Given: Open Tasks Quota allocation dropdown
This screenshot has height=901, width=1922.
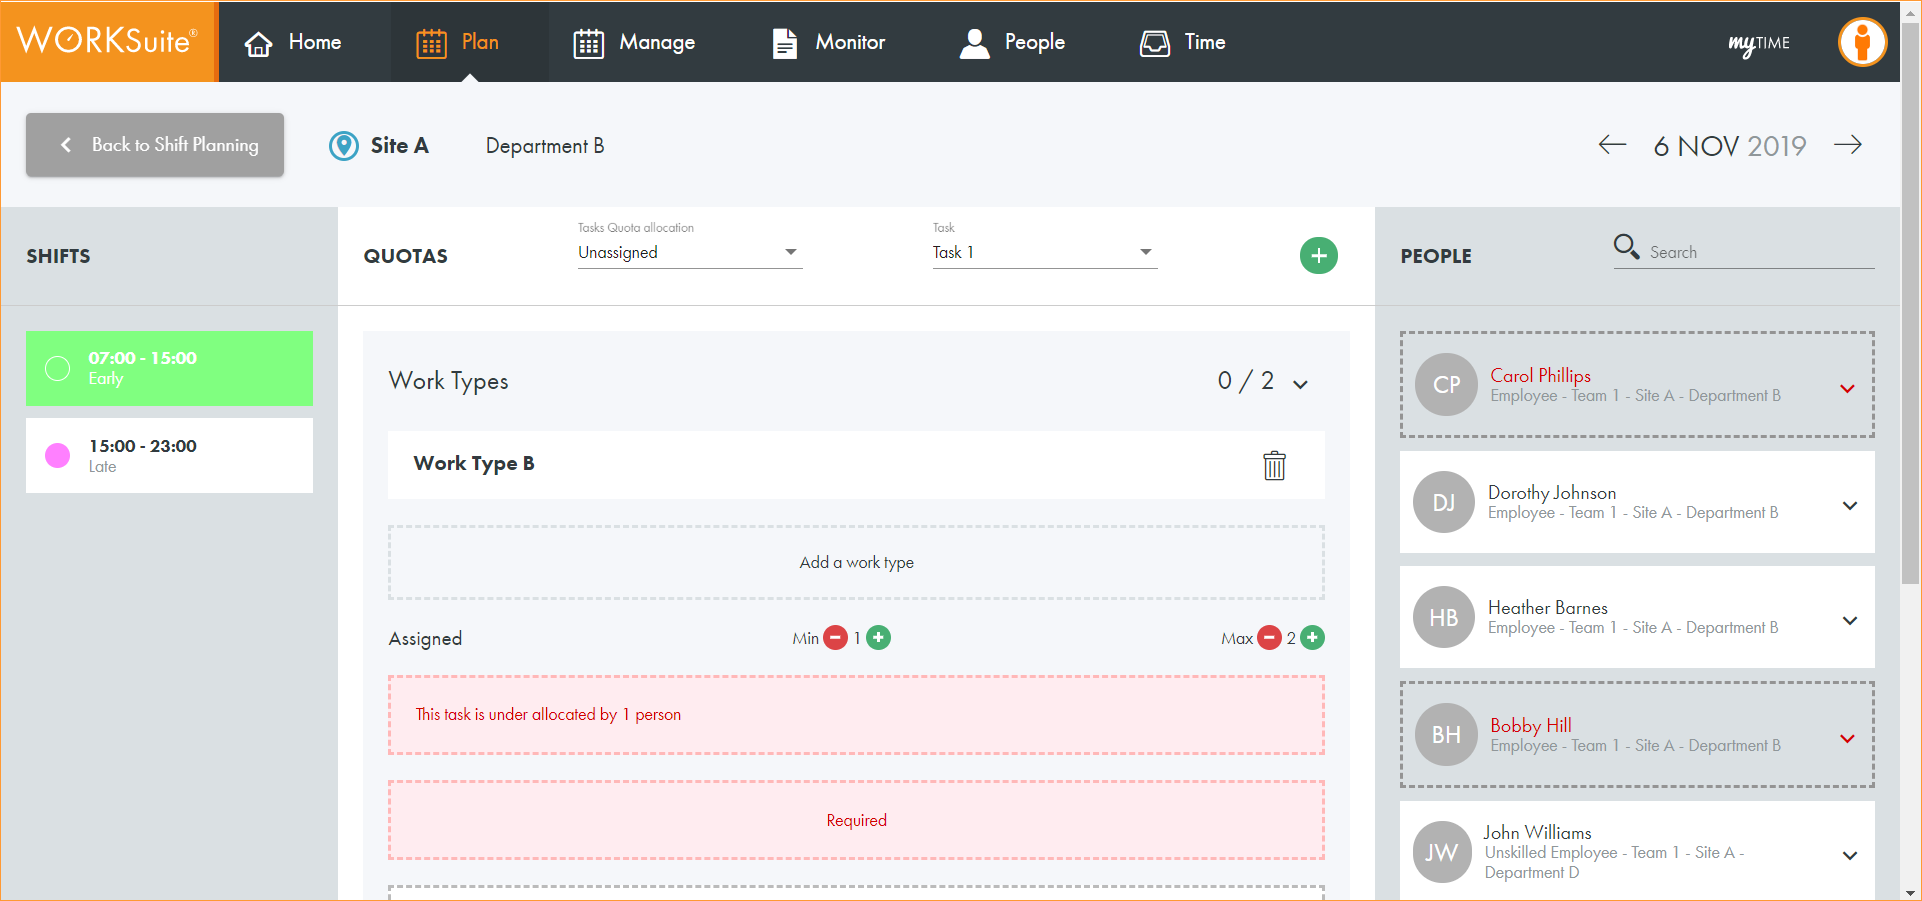Looking at the screenshot, I should [689, 253].
